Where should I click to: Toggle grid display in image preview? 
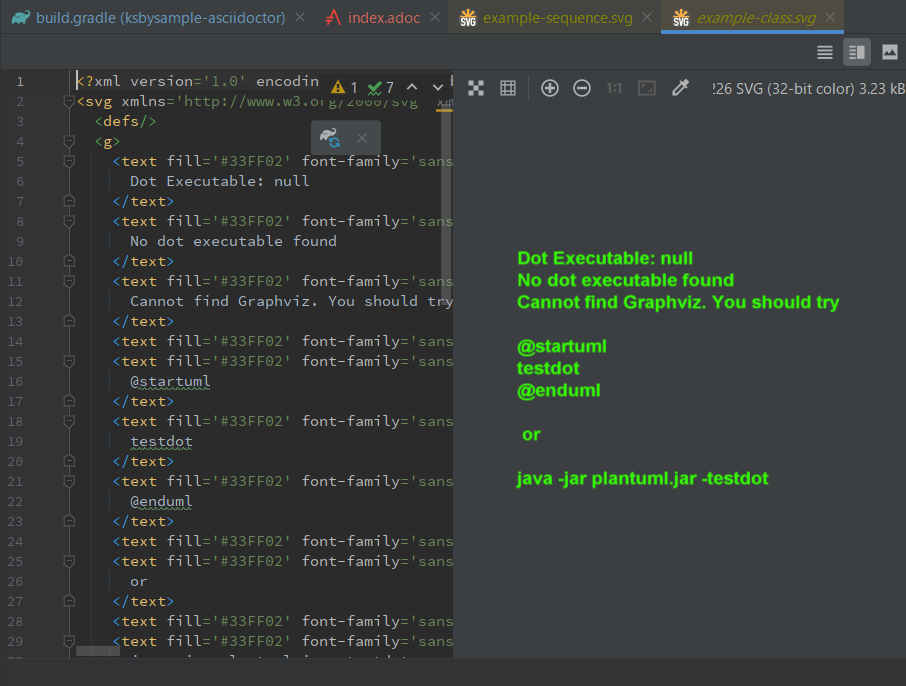(x=508, y=88)
